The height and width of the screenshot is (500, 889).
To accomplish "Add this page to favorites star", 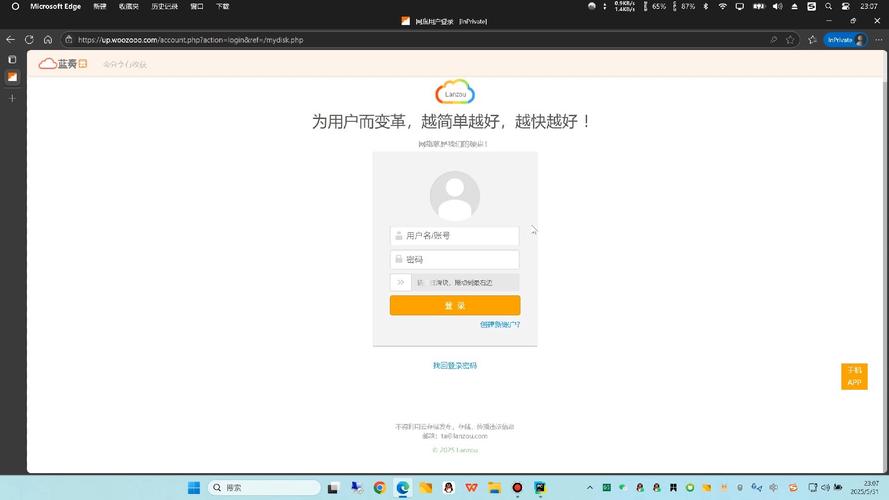I will coord(790,40).
